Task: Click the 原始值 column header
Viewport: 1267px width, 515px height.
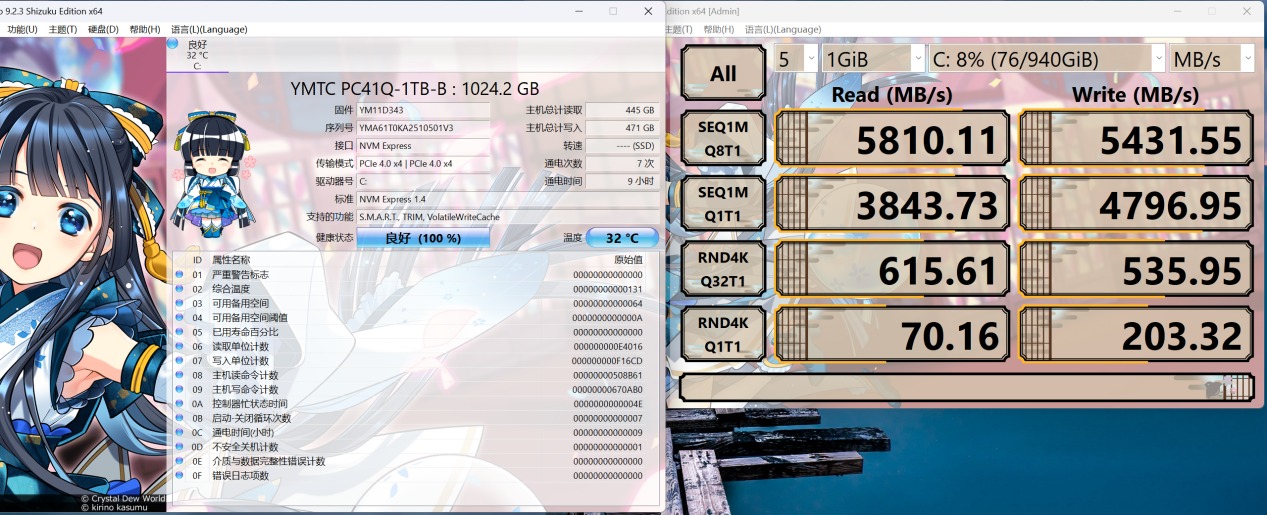Action: [x=628, y=260]
